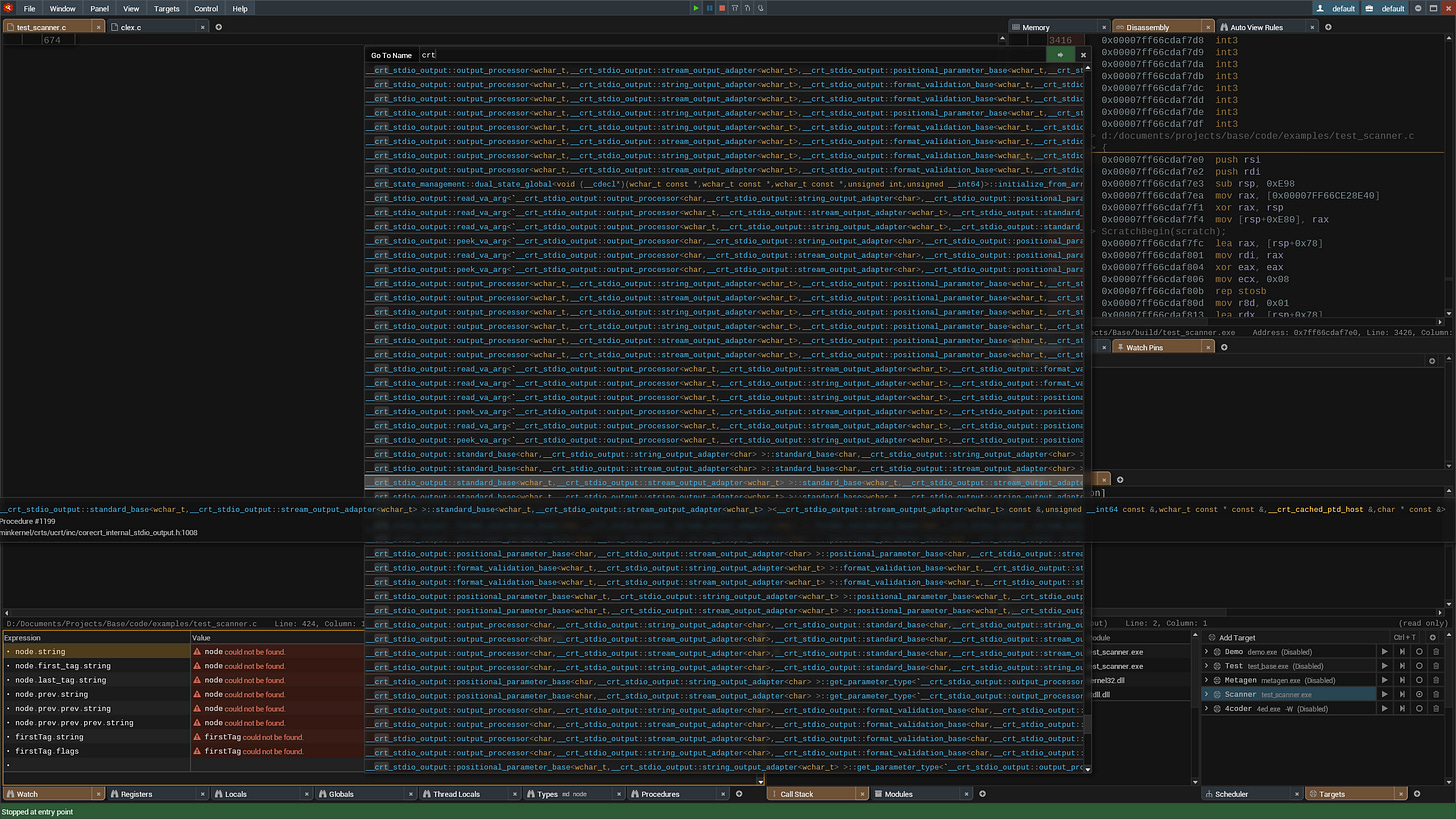The image size is (1456, 819).
Task: Launch the Demo target with play icon
Action: tap(1385, 652)
